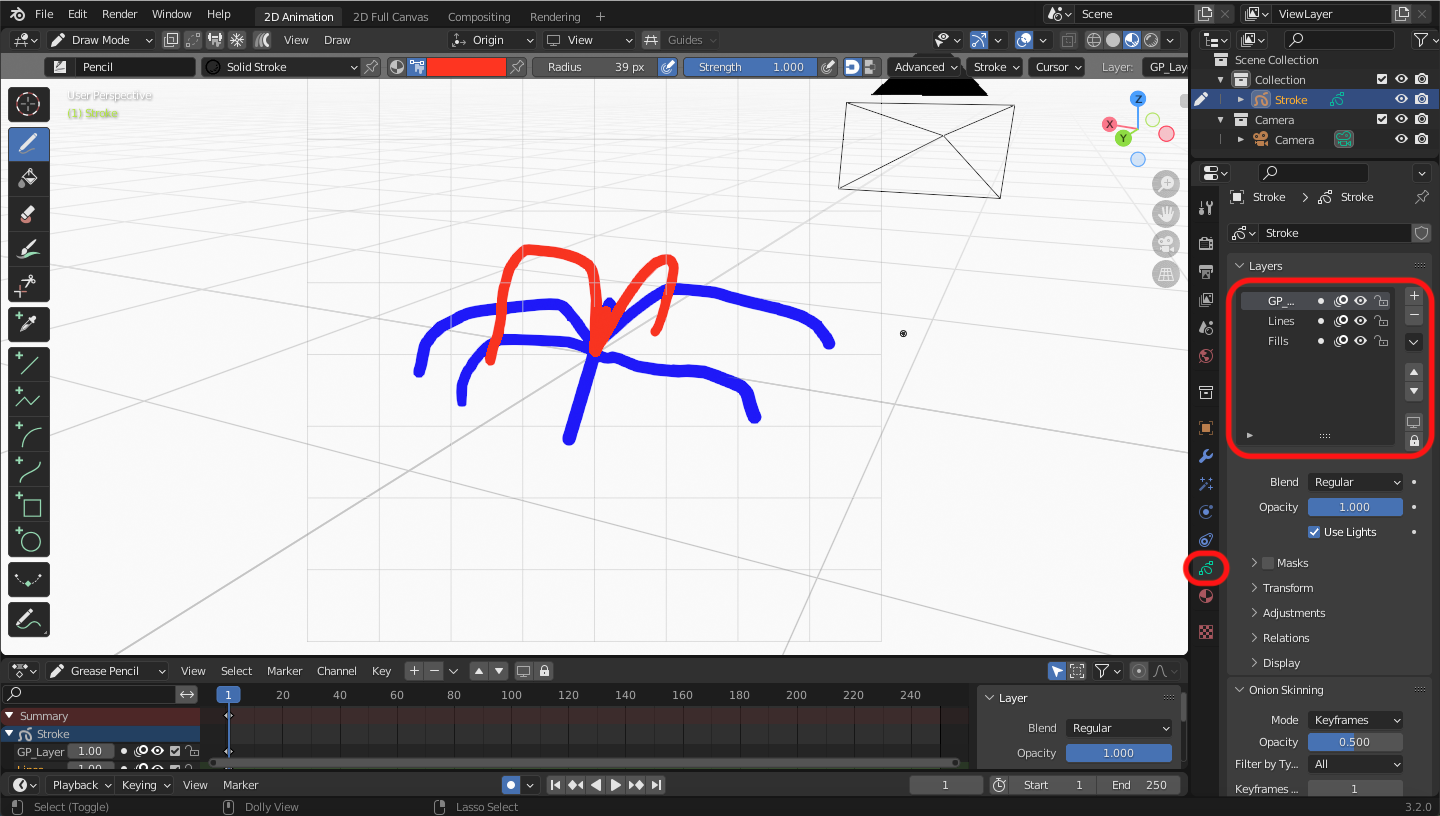The image size is (1440, 816).
Task: Switch to the Rendering workspace tab
Action: click(x=555, y=17)
